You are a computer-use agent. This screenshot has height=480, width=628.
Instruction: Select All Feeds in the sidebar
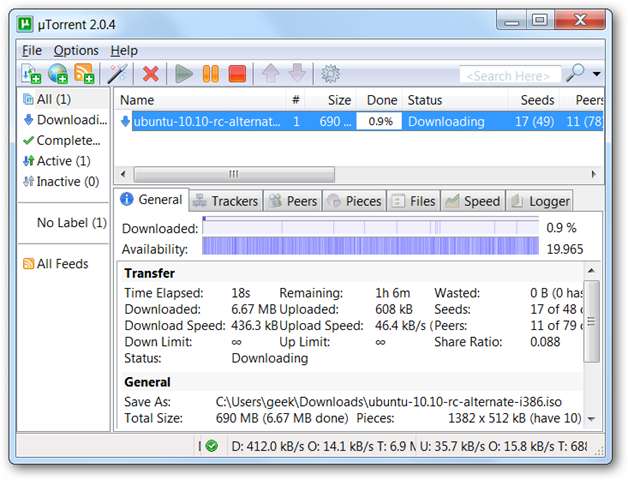pyautogui.click(x=62, y=264)
